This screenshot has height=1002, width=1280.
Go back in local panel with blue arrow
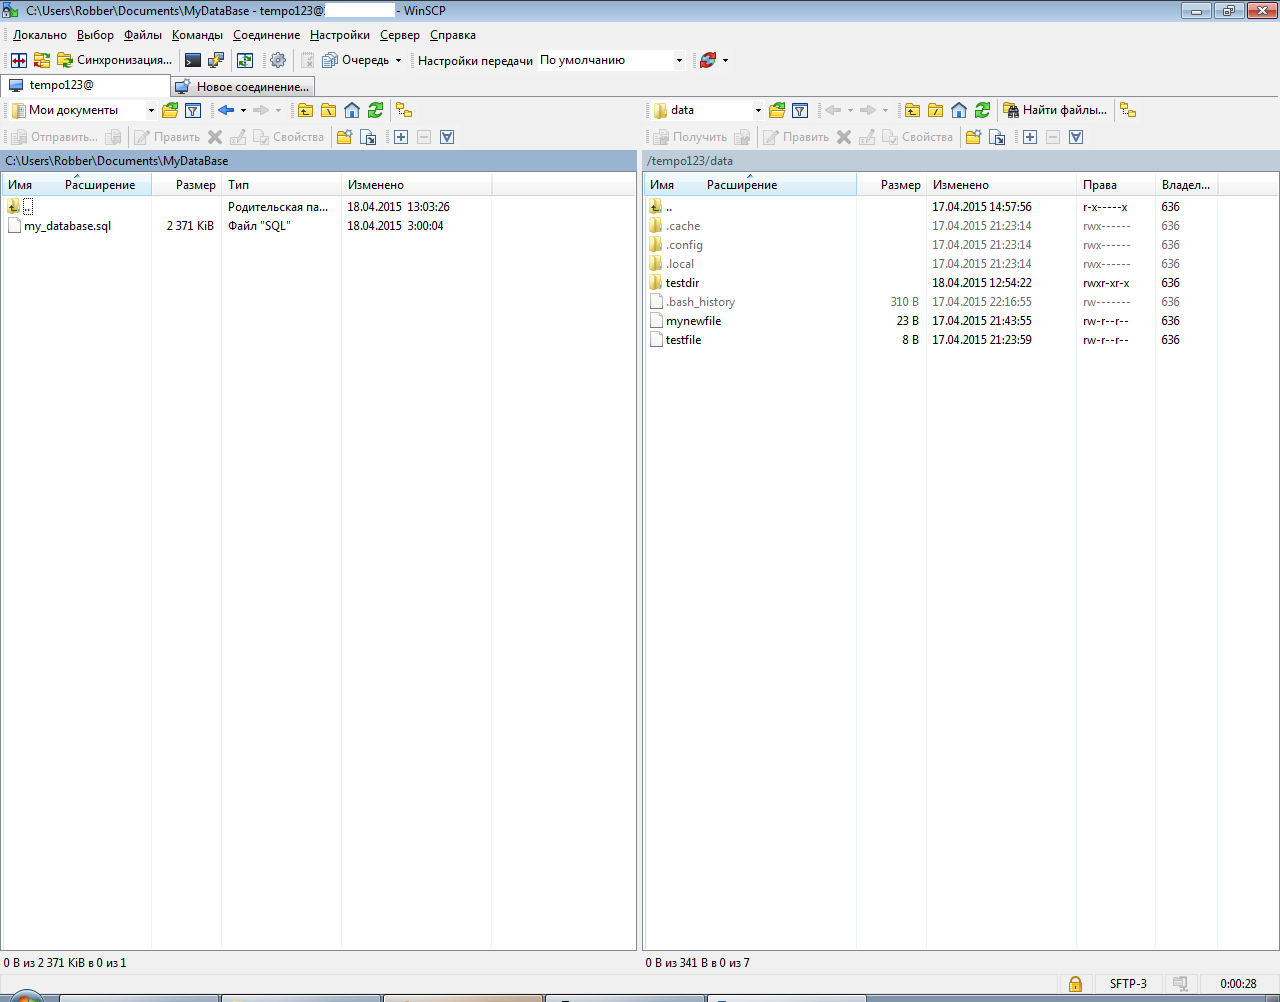[226, 110]
